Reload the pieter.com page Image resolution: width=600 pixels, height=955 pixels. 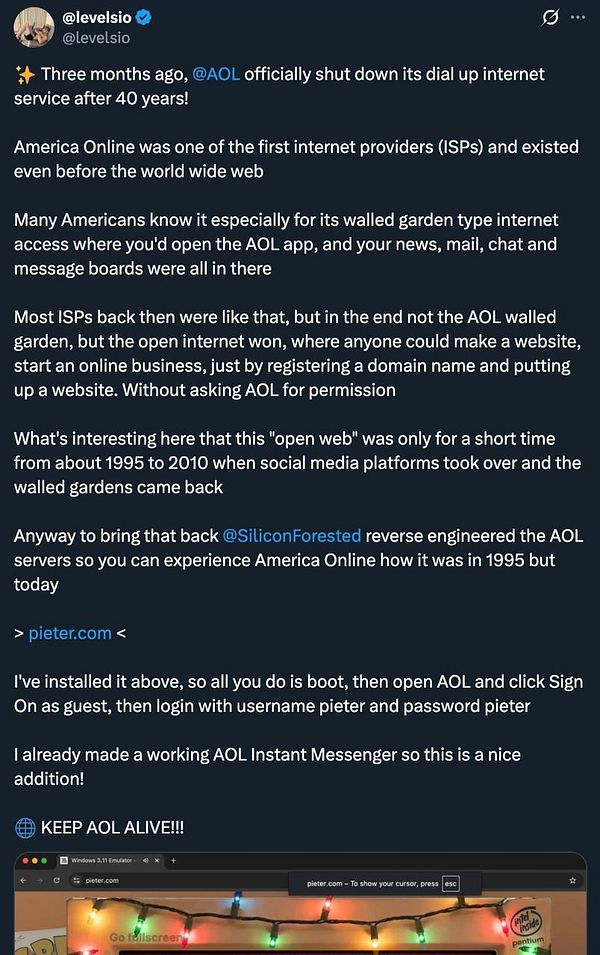click(x=56, y=880)
